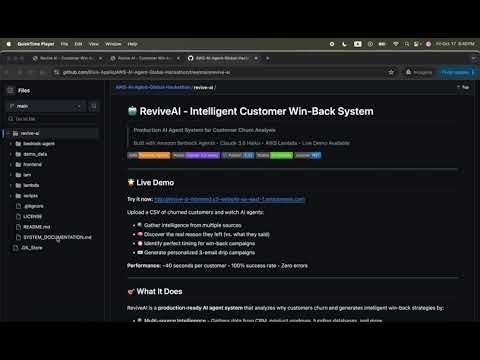
Task: Click the Incognito indicator
Action: point(419,72)
